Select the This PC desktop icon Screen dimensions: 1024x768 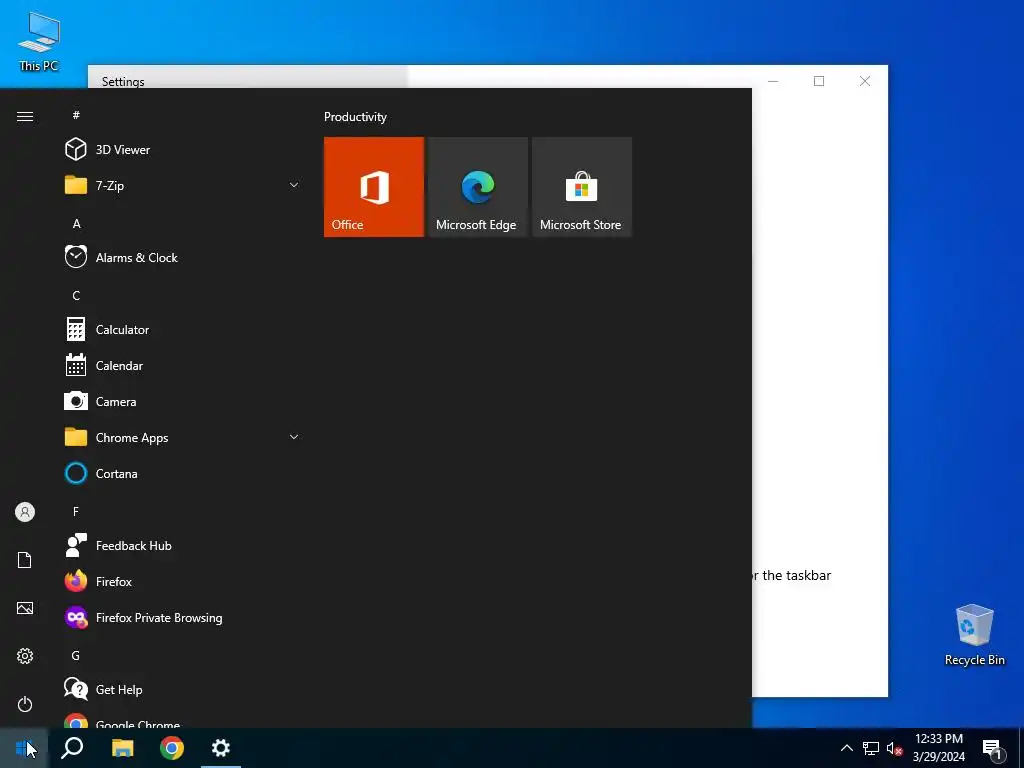[x=39, y=41]
